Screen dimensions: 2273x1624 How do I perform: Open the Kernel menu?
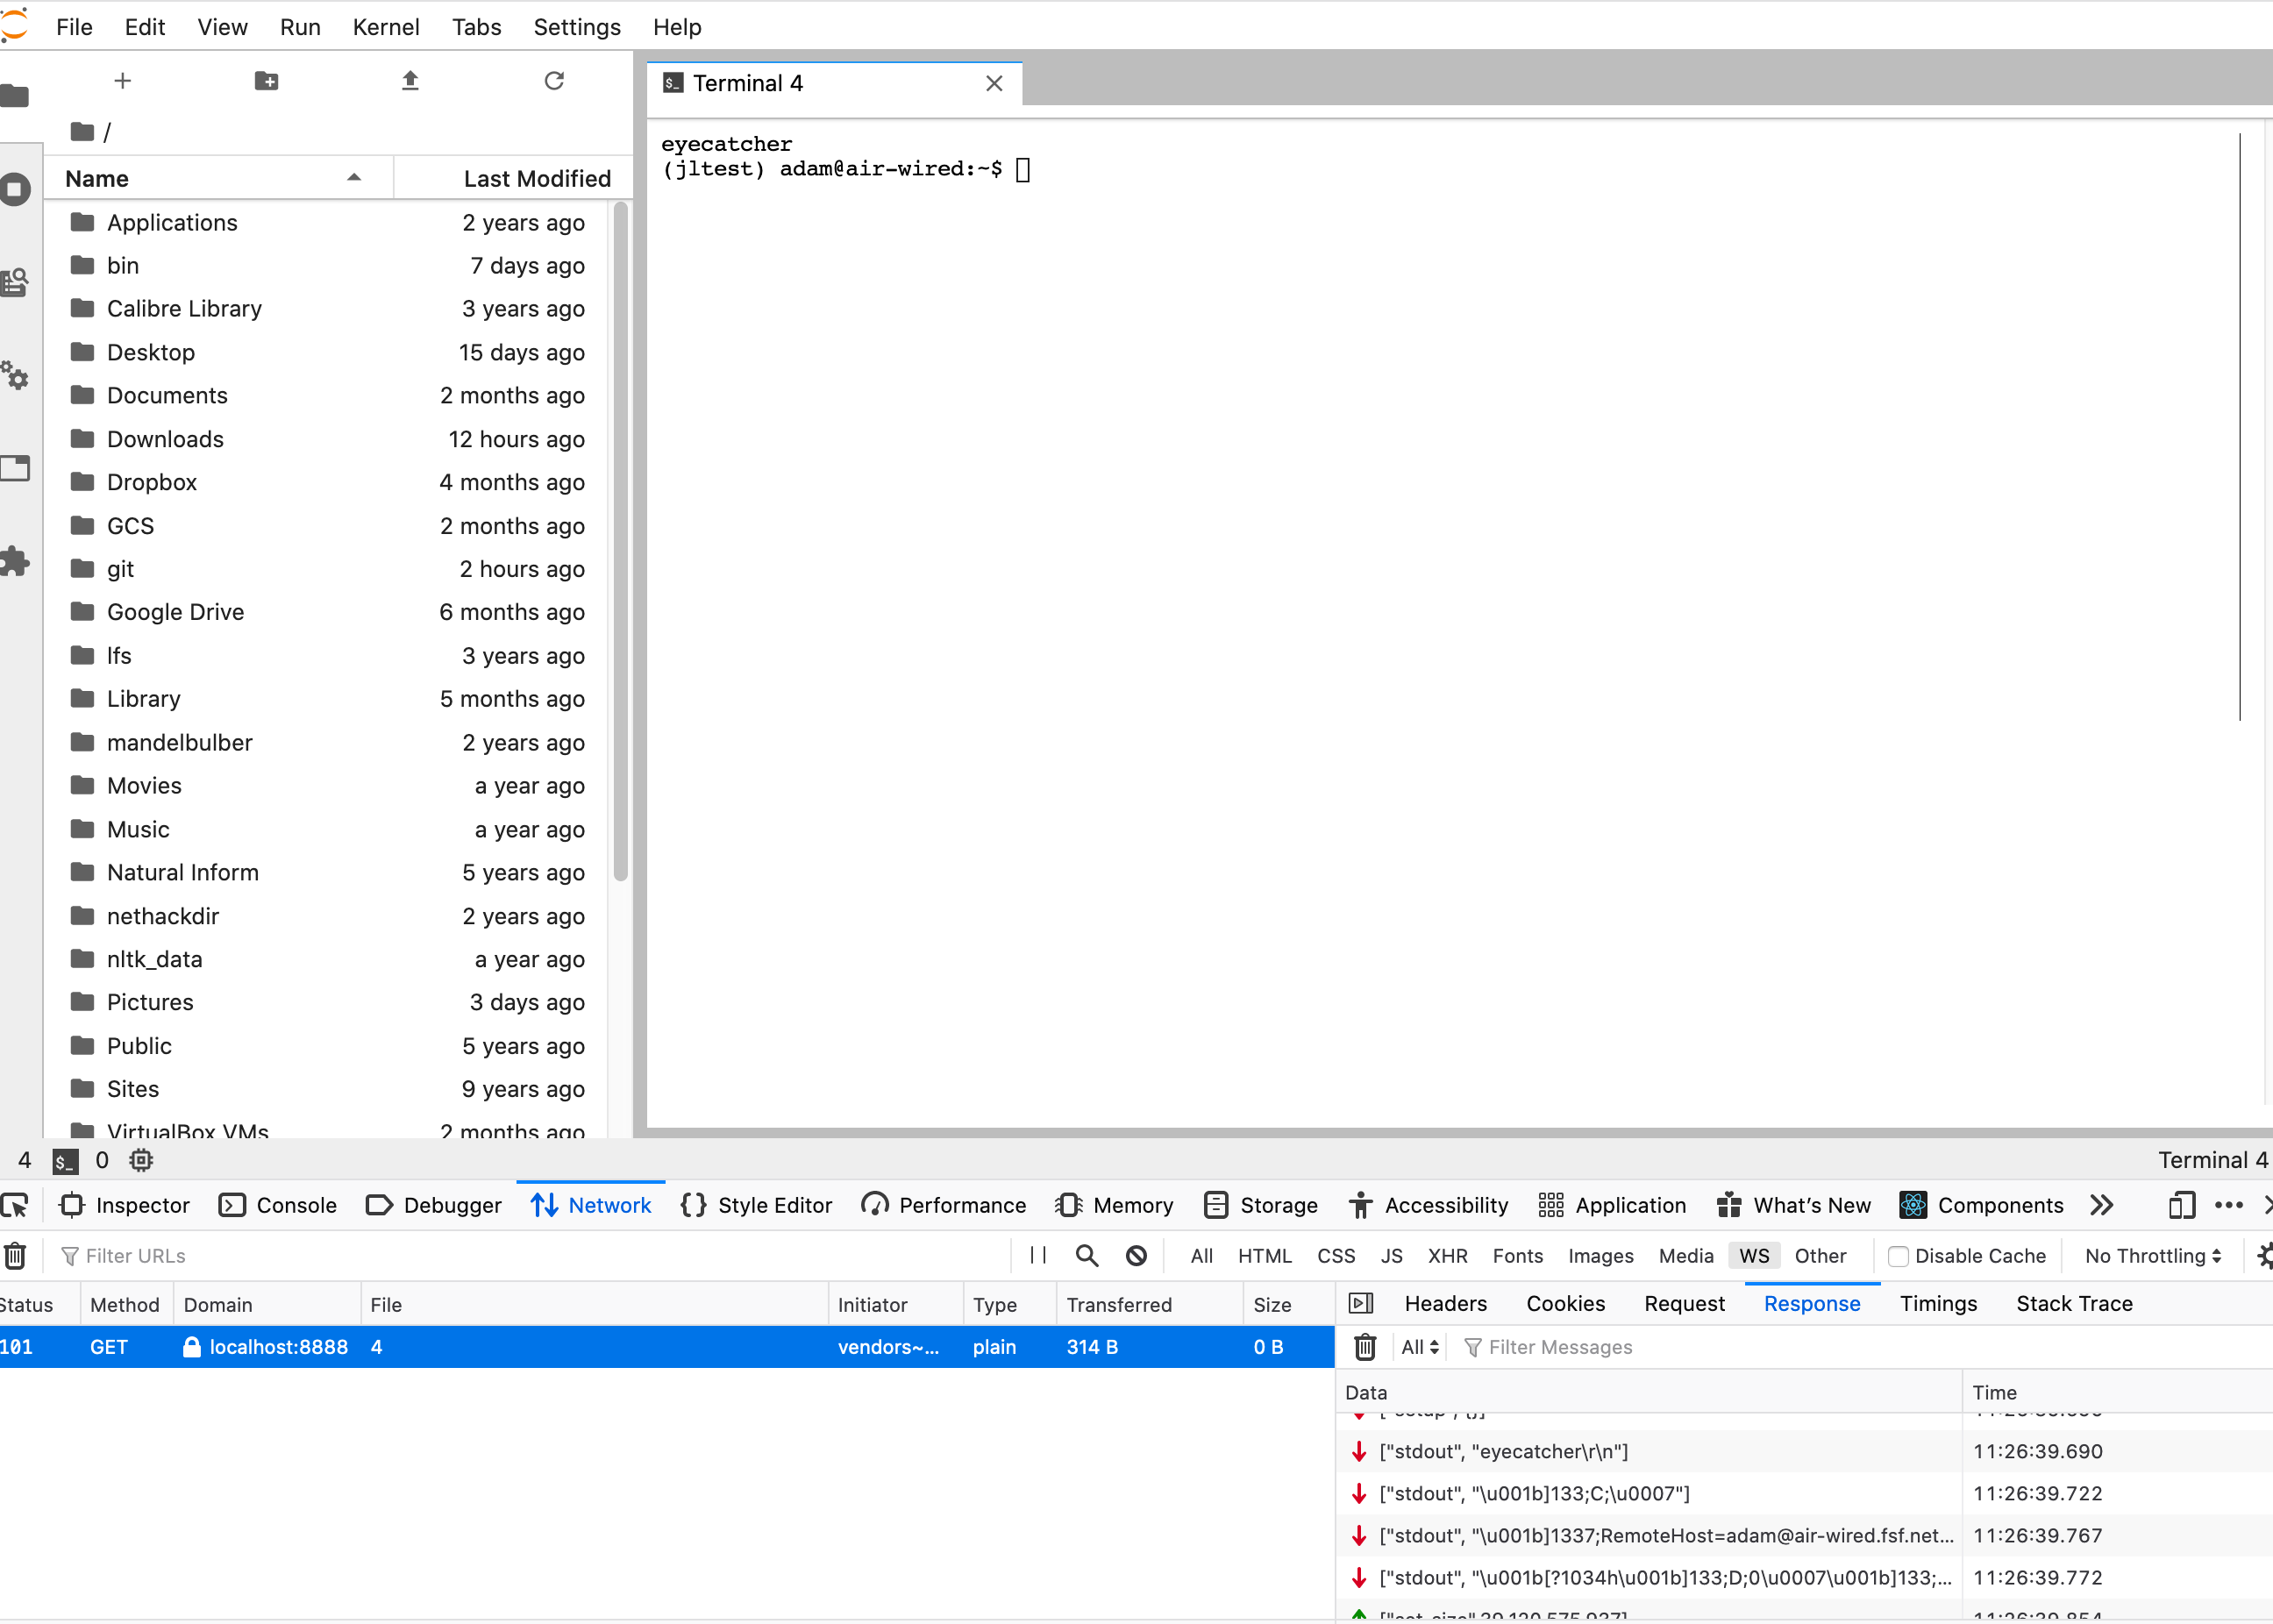(385, 27)
